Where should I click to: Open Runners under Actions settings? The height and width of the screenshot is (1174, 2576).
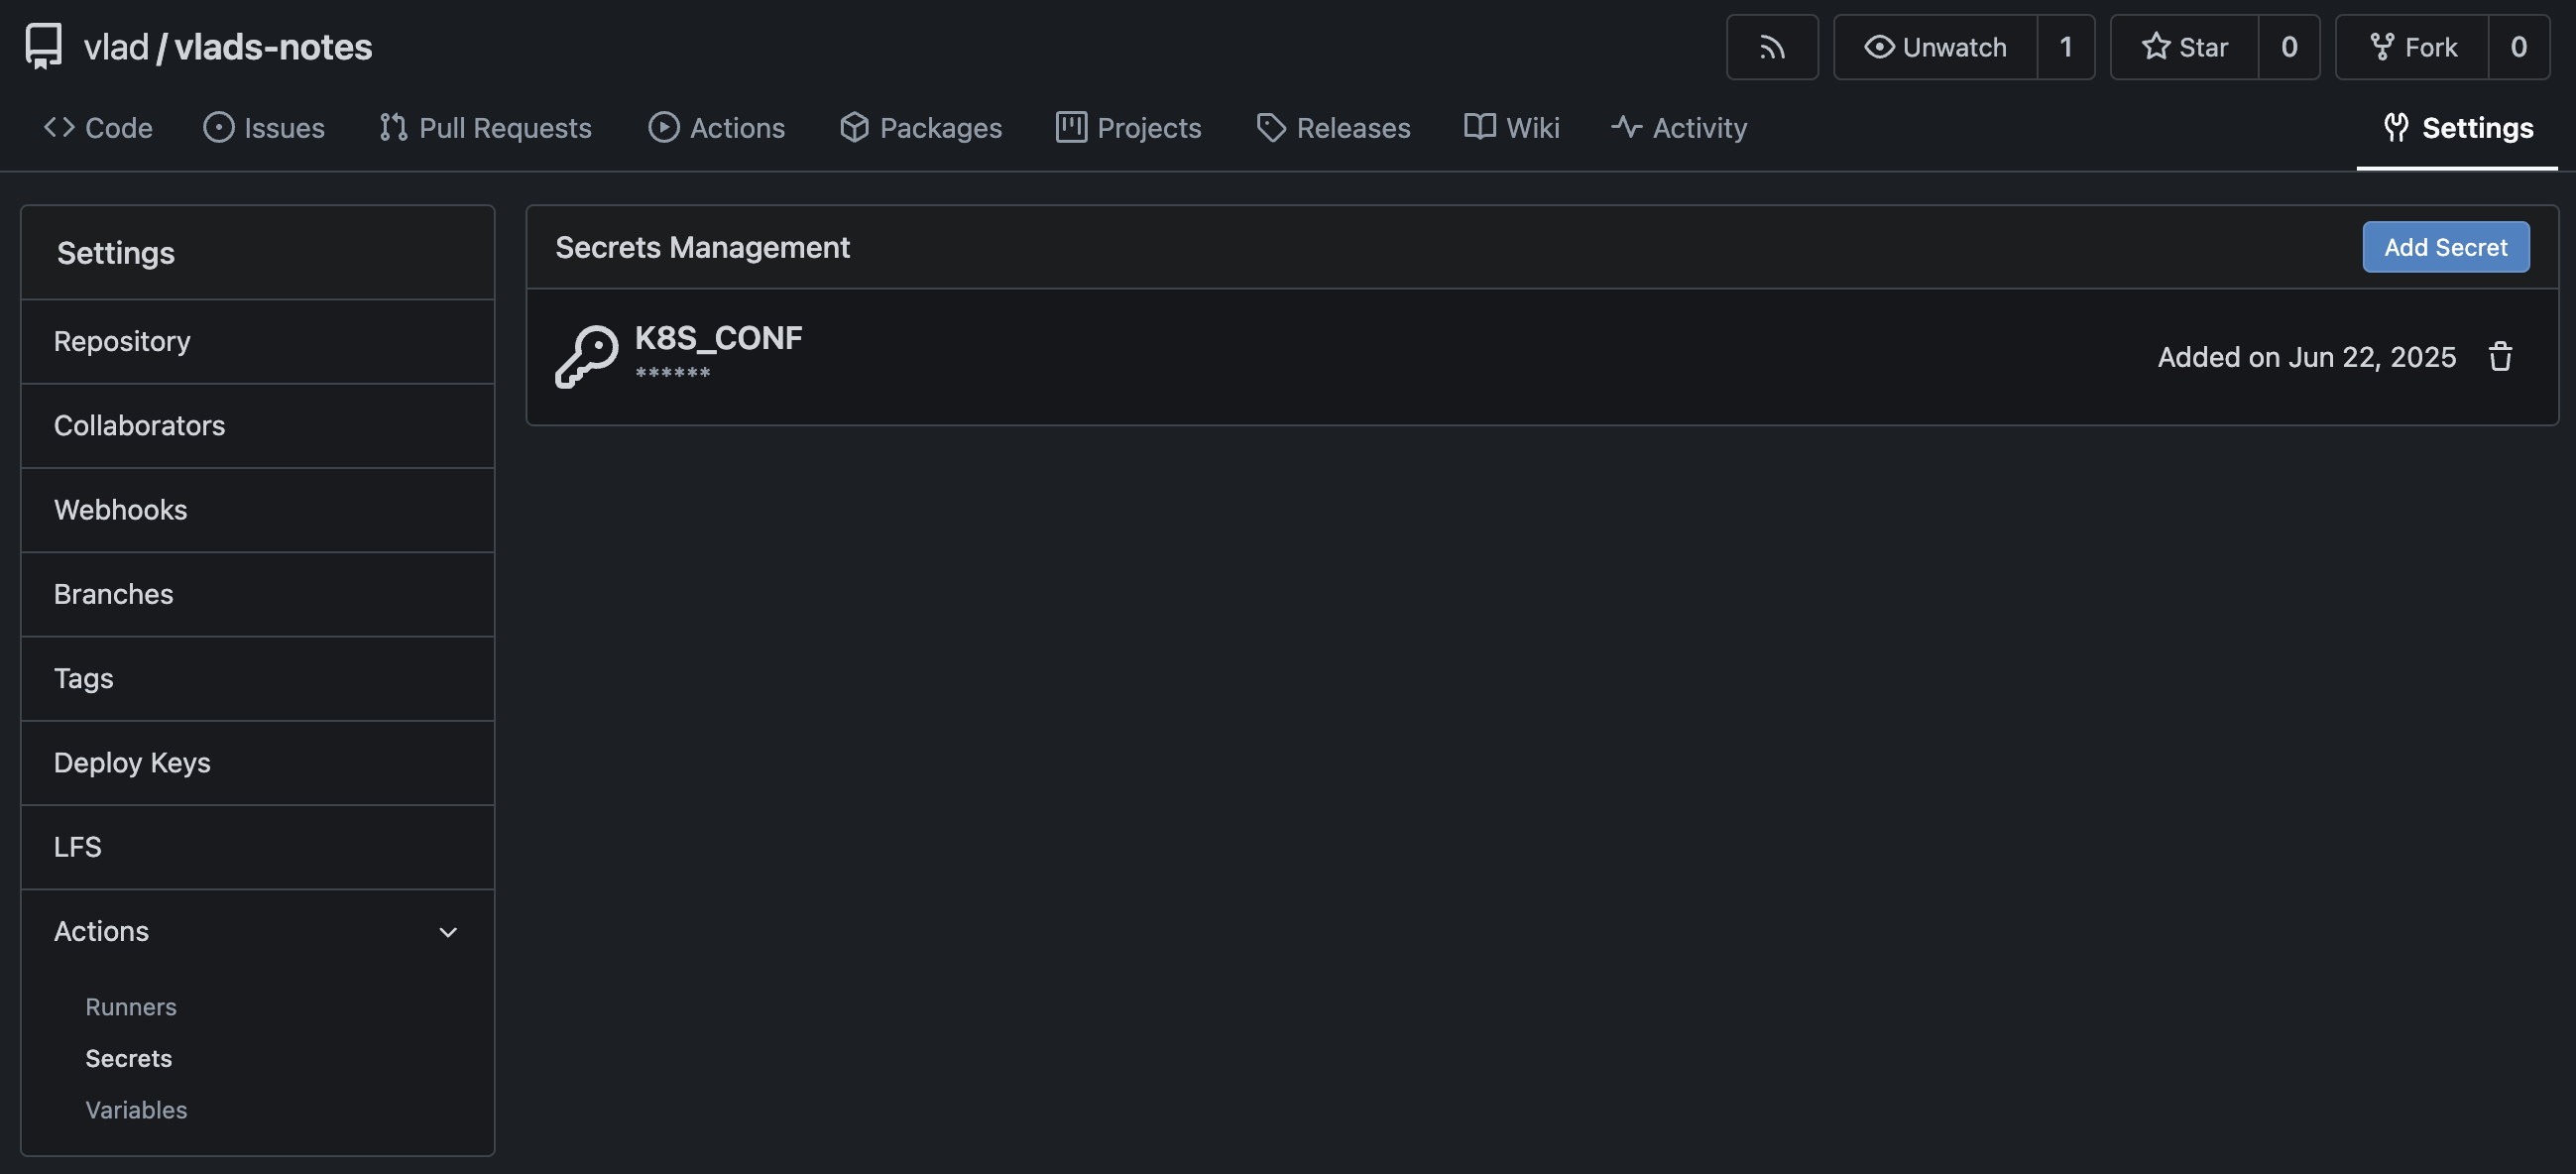click(x=131, y=1007)
